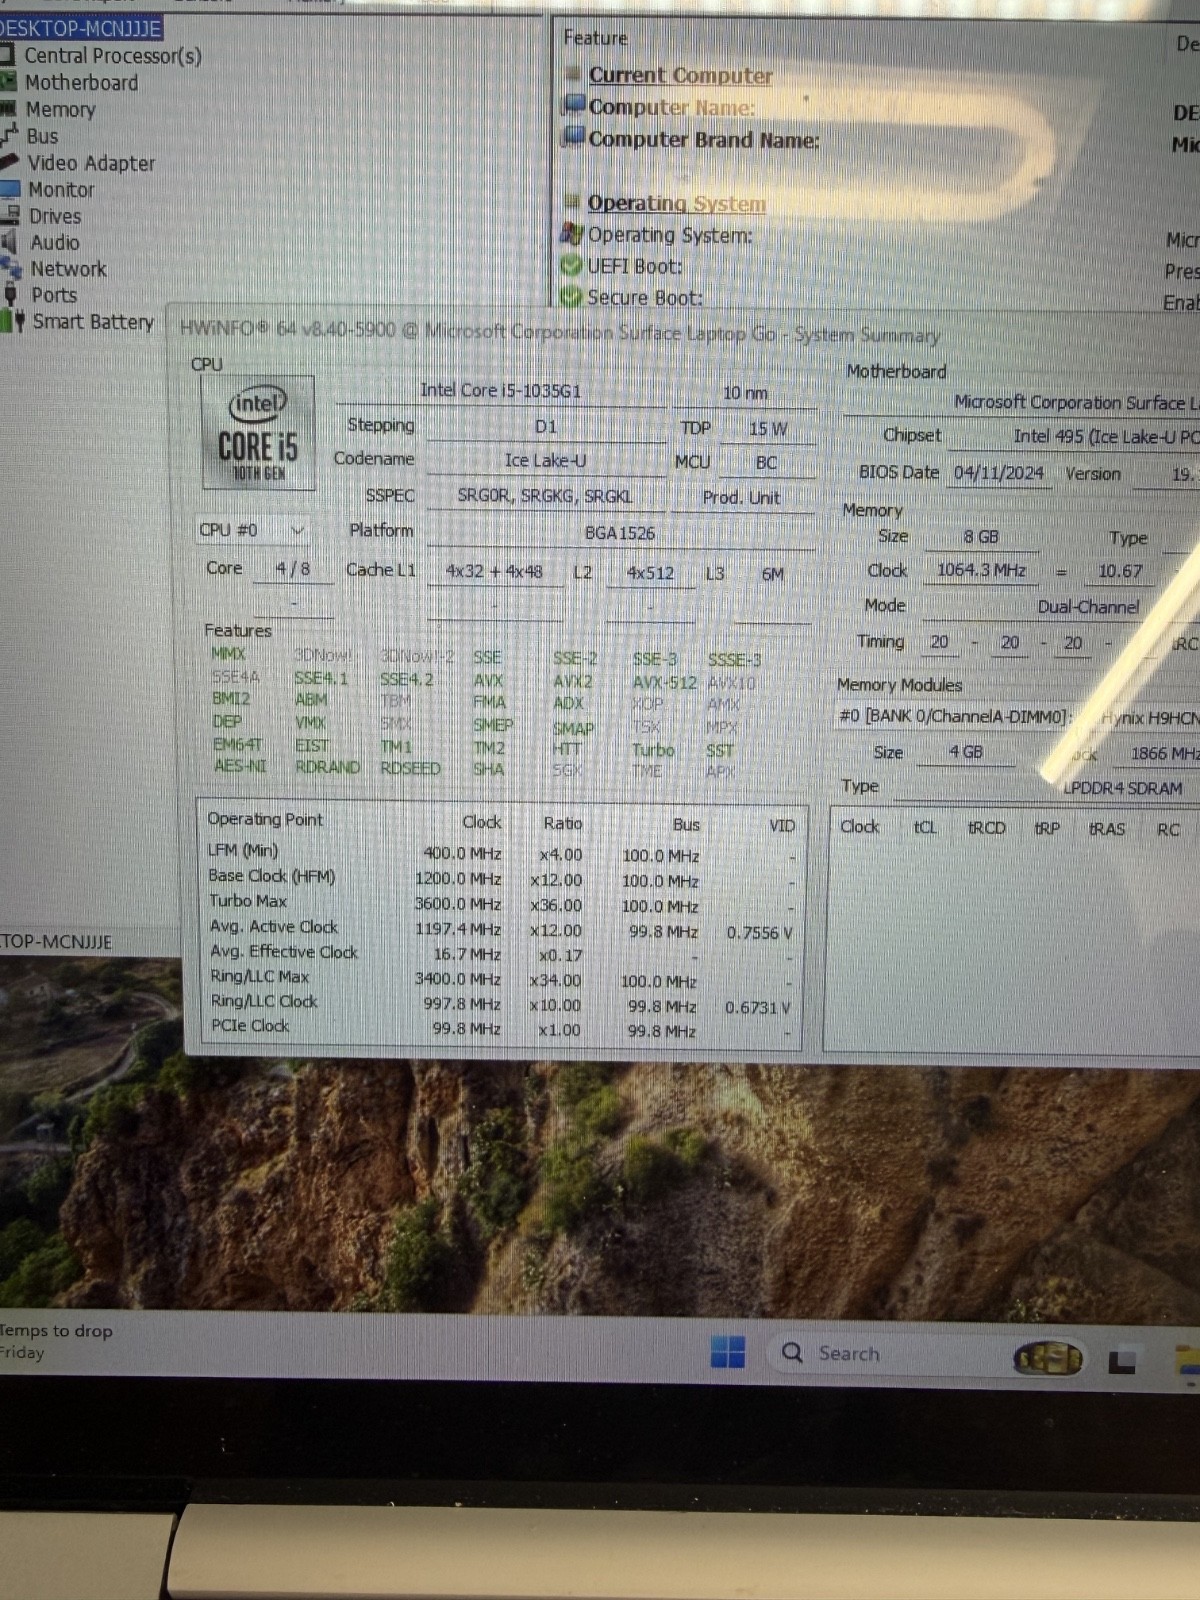Viewport: 1200px width, 1600px height.
Task: Click the RDRAND feature label
Action: click(x=327, y=767)
